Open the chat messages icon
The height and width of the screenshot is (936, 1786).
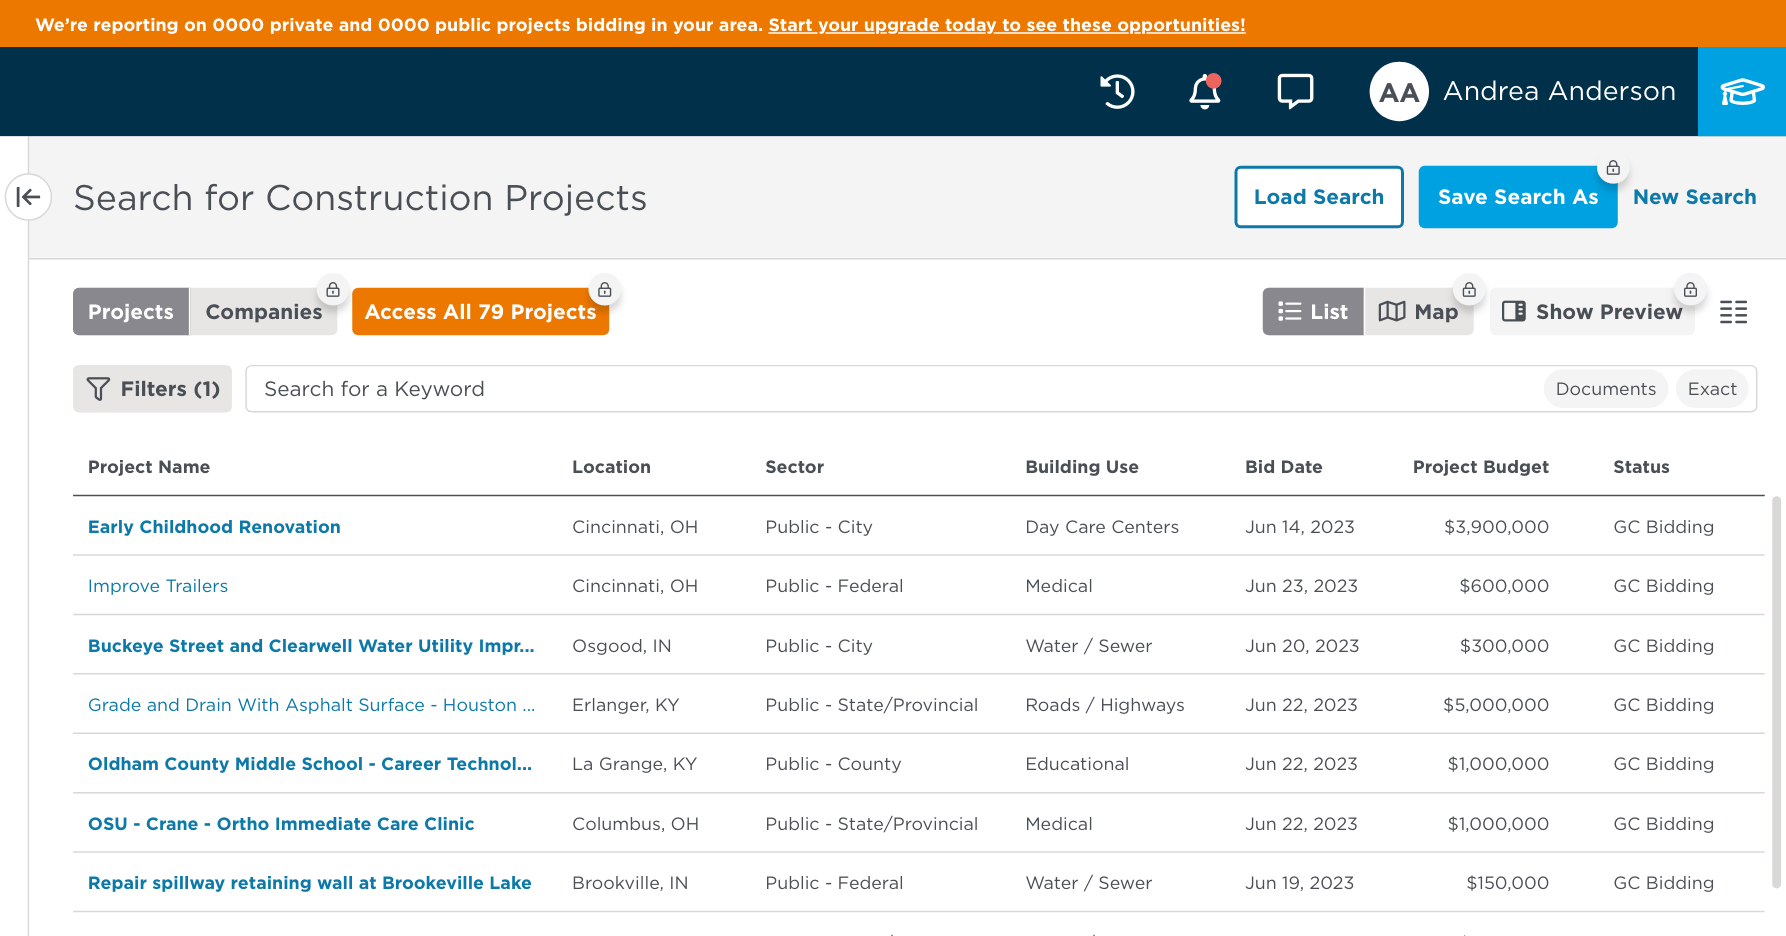tap(1295, 92)
